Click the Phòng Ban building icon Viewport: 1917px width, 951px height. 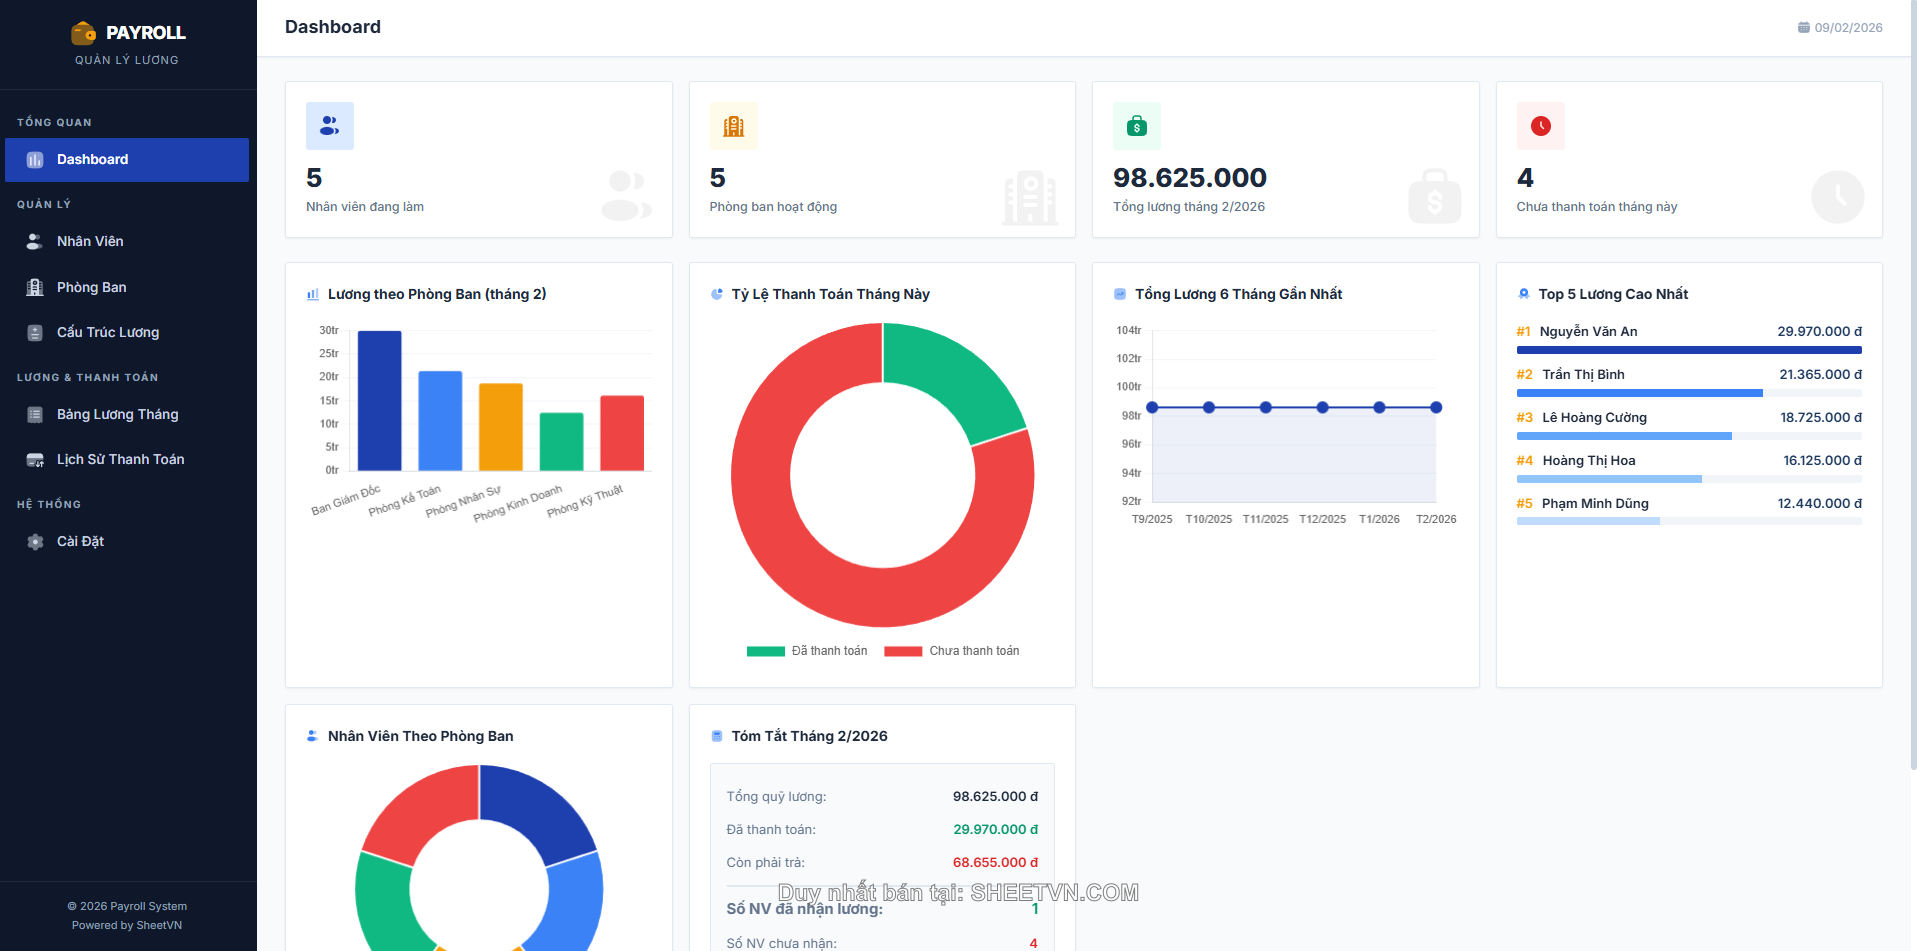click(x=34, y=287)
